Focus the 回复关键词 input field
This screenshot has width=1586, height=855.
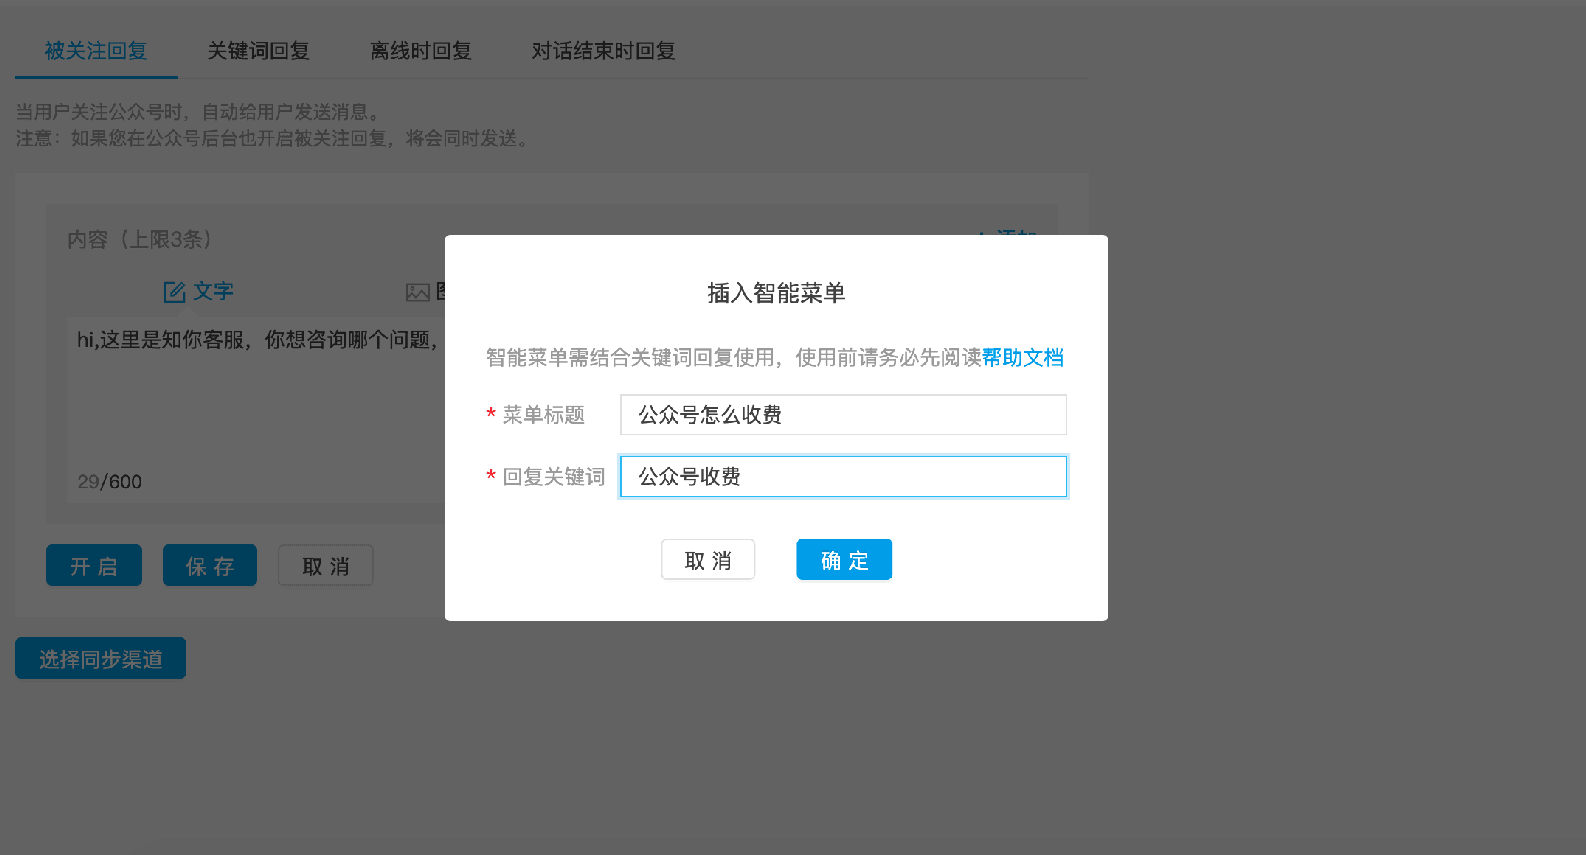(843, 477)
